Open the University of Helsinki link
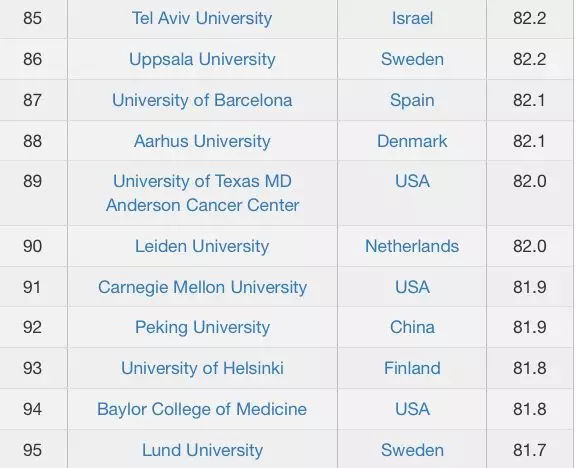This screenshot has width=576, height=468. [x=202, y=368]
